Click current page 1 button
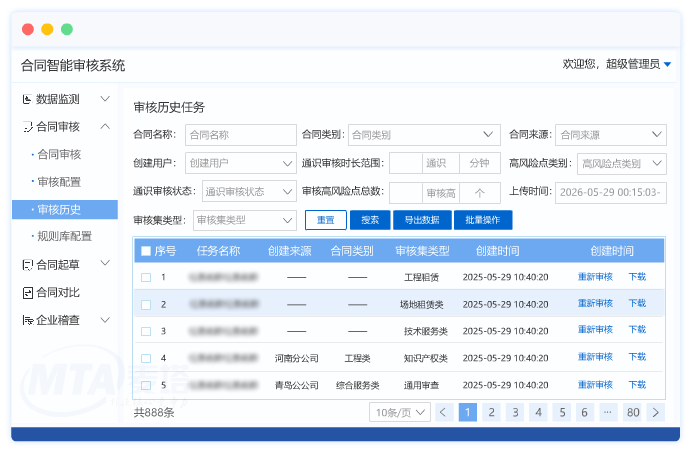Screen dimensions: 690x450 click(468, 412)
